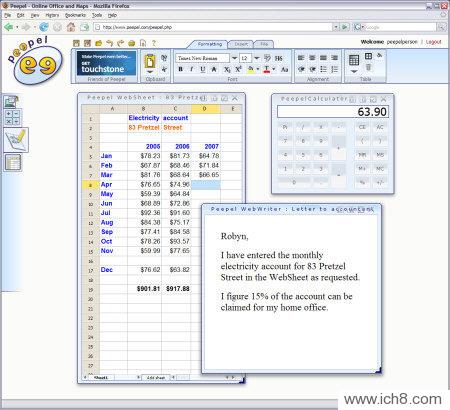Click the Paste clipboard icon
This screenshot has width=450, height=410.
tap(150, 61)
